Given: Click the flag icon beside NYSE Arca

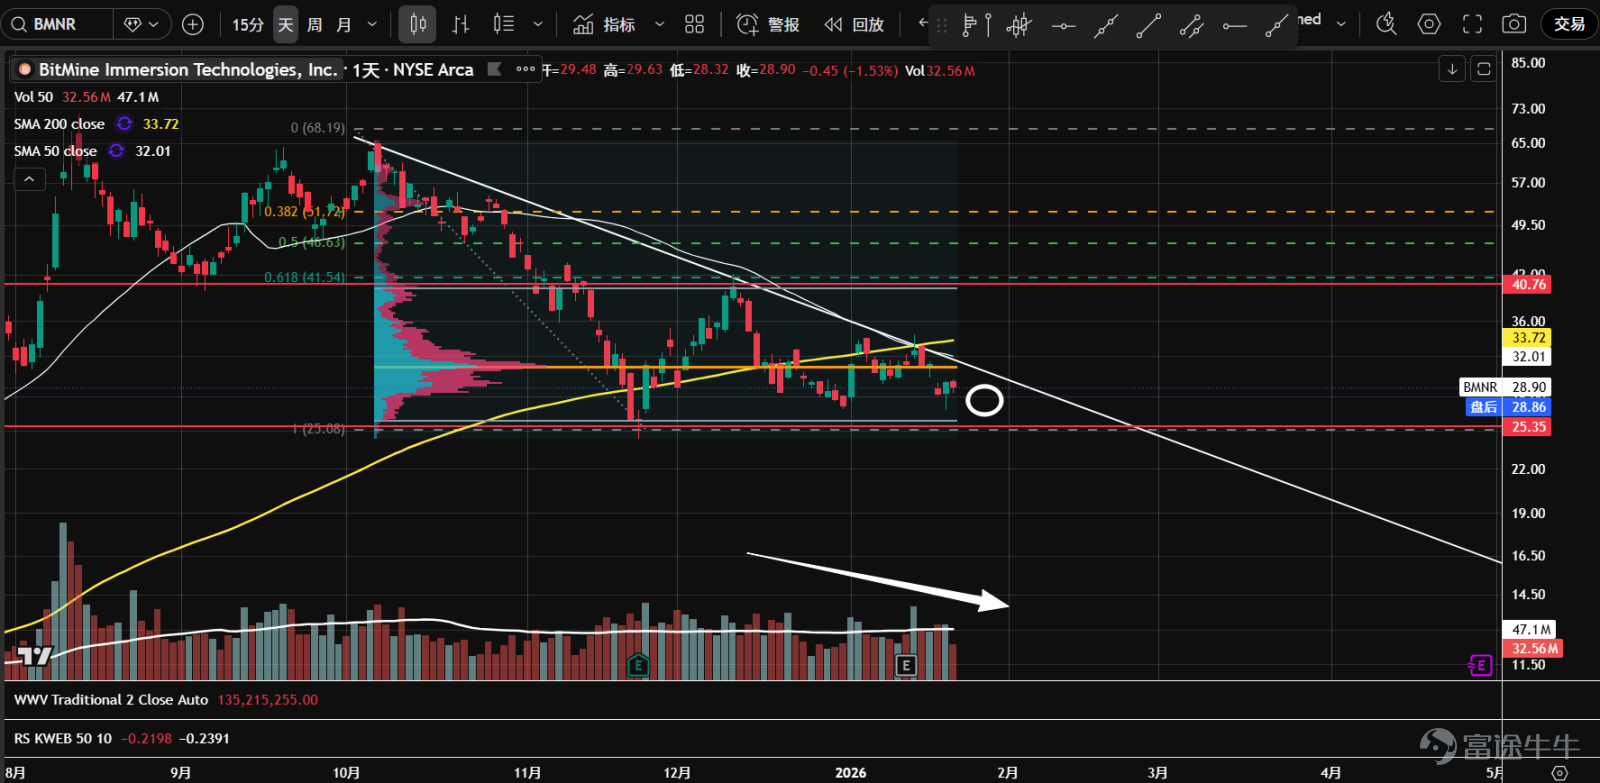Looking at the screenshot, I should [494, 69].
